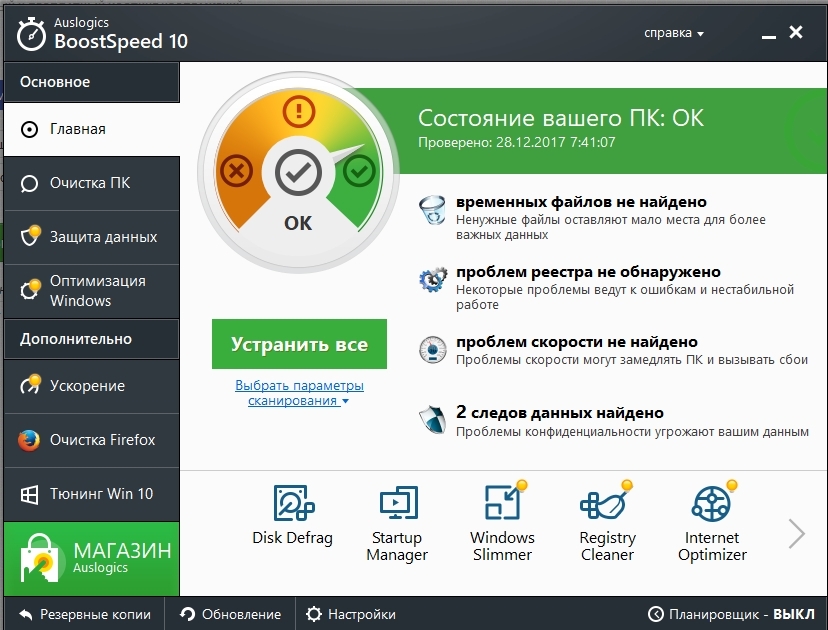This screenshot has width=828, height=630.
Task: Toggle the Планировщик scheduler ВЫКЛ switch
Action: (730, 614)
